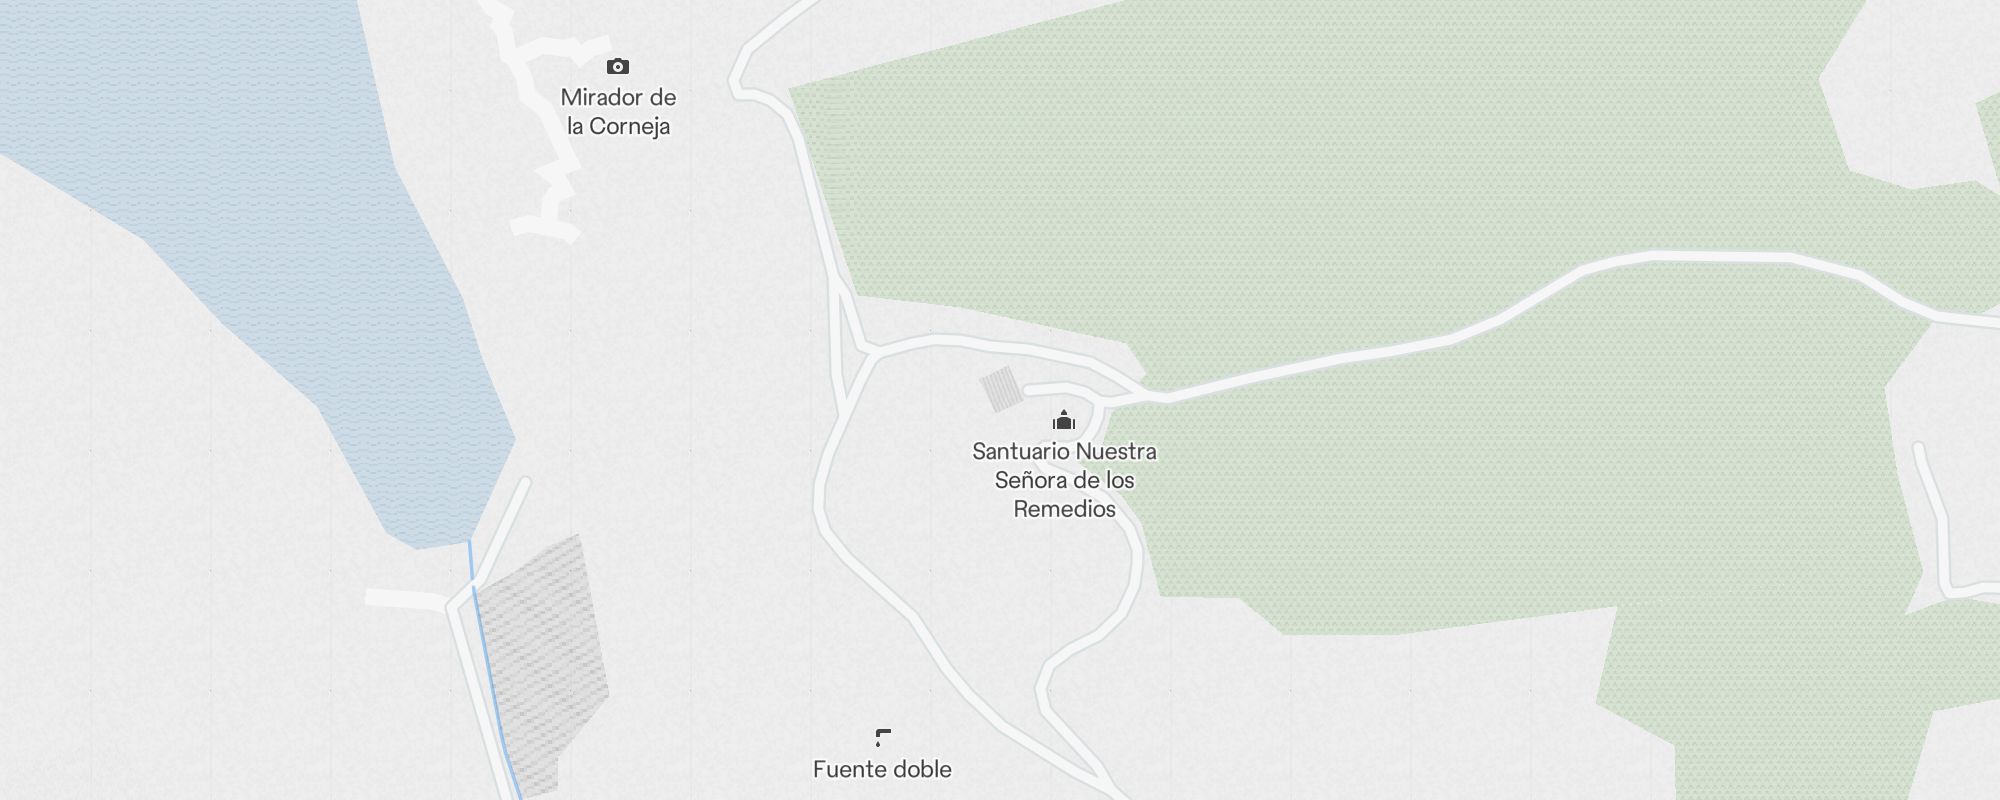Click the small hatched square near the sanctuary
Viewport: 2000px width, 800px height.
click(1001, 389)
